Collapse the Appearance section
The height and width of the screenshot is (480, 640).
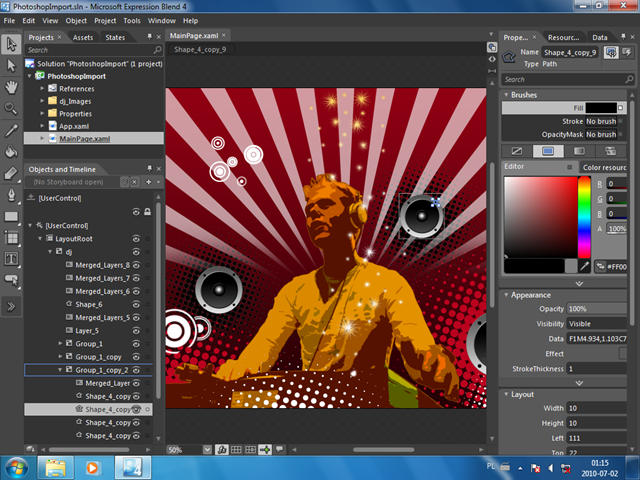(506, 295)
